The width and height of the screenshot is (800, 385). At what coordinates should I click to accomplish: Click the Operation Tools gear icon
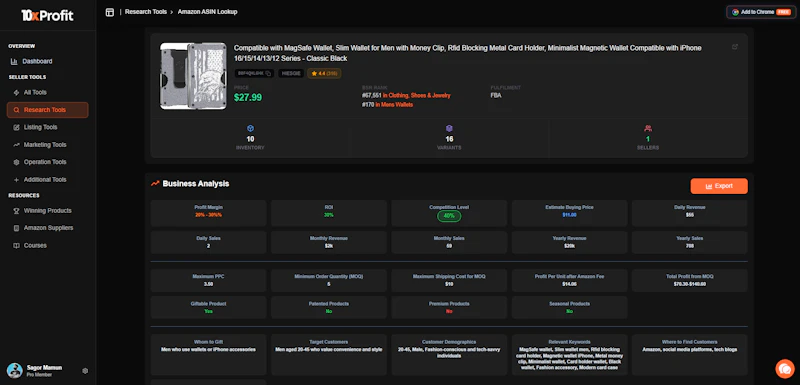pos(16,162)
